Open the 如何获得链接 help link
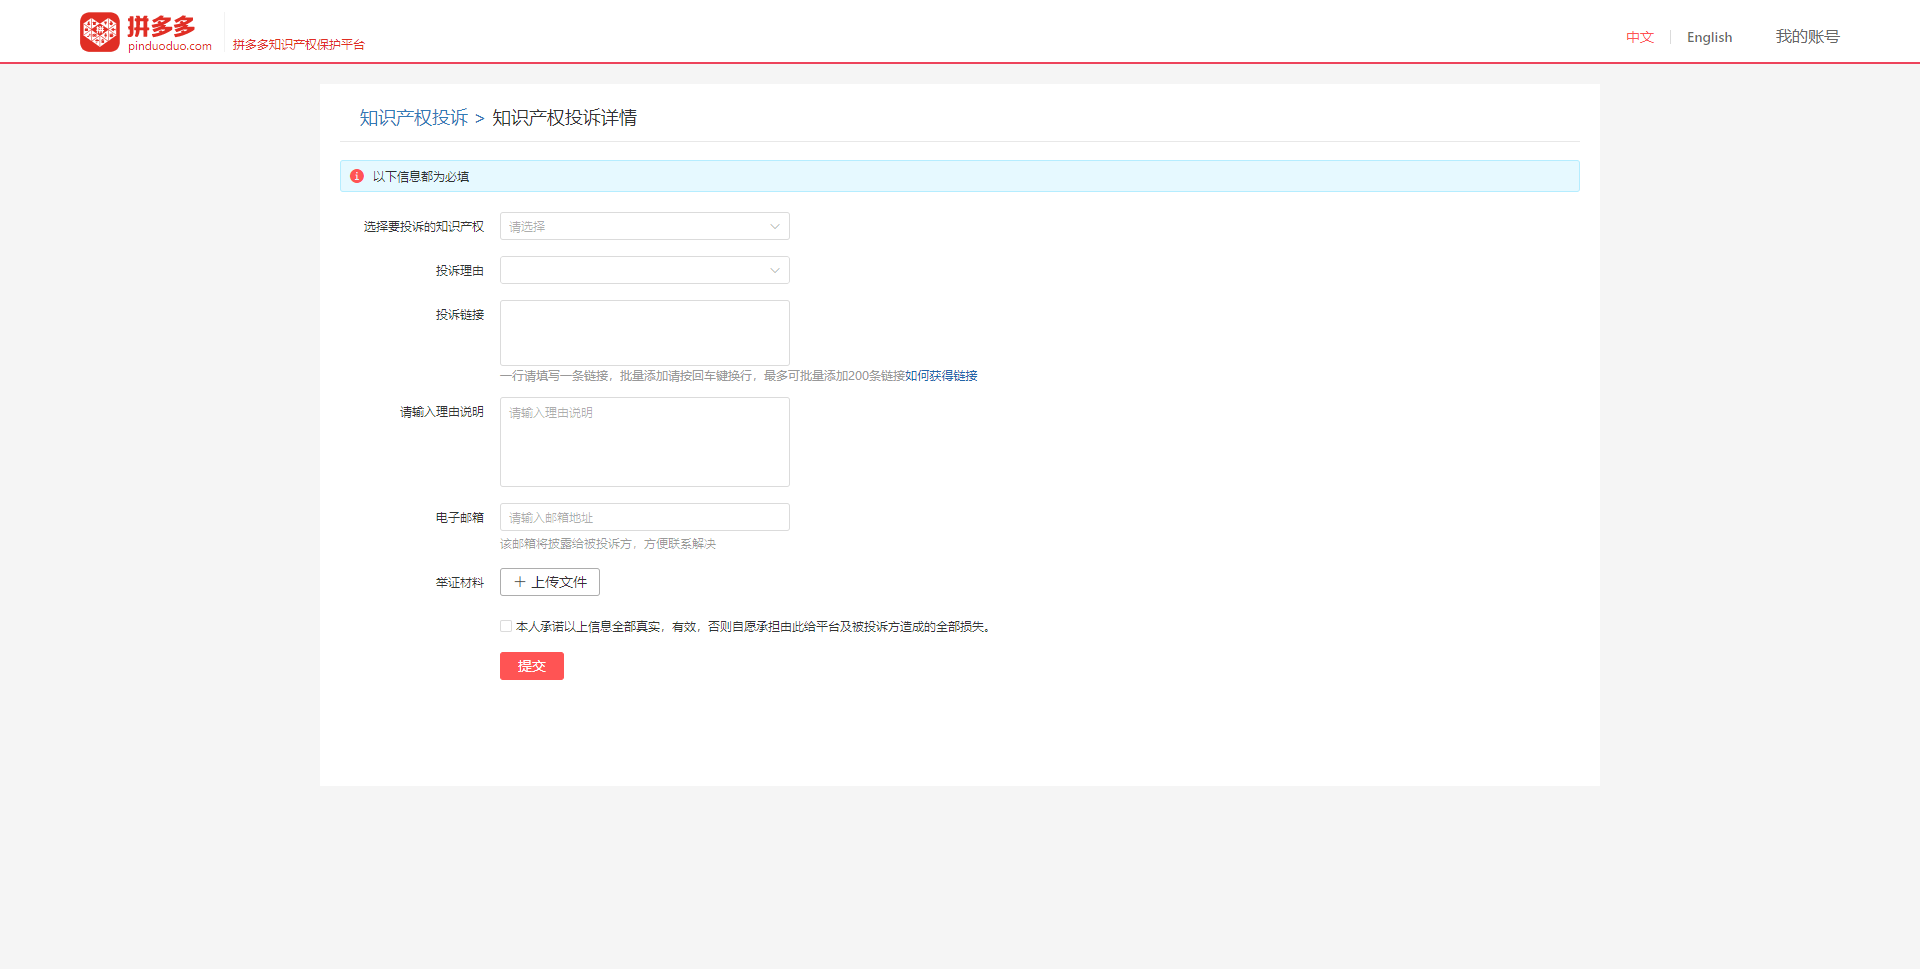 (x=941, y=376)
